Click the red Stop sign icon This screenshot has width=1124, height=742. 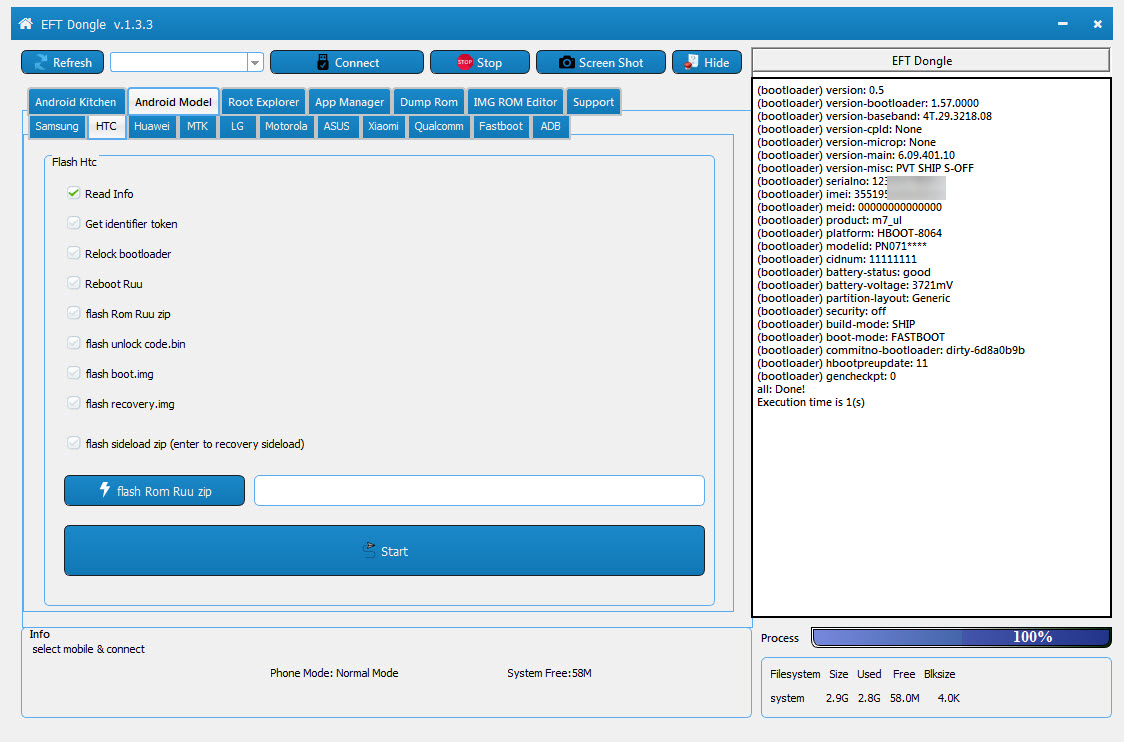(465, 62)
